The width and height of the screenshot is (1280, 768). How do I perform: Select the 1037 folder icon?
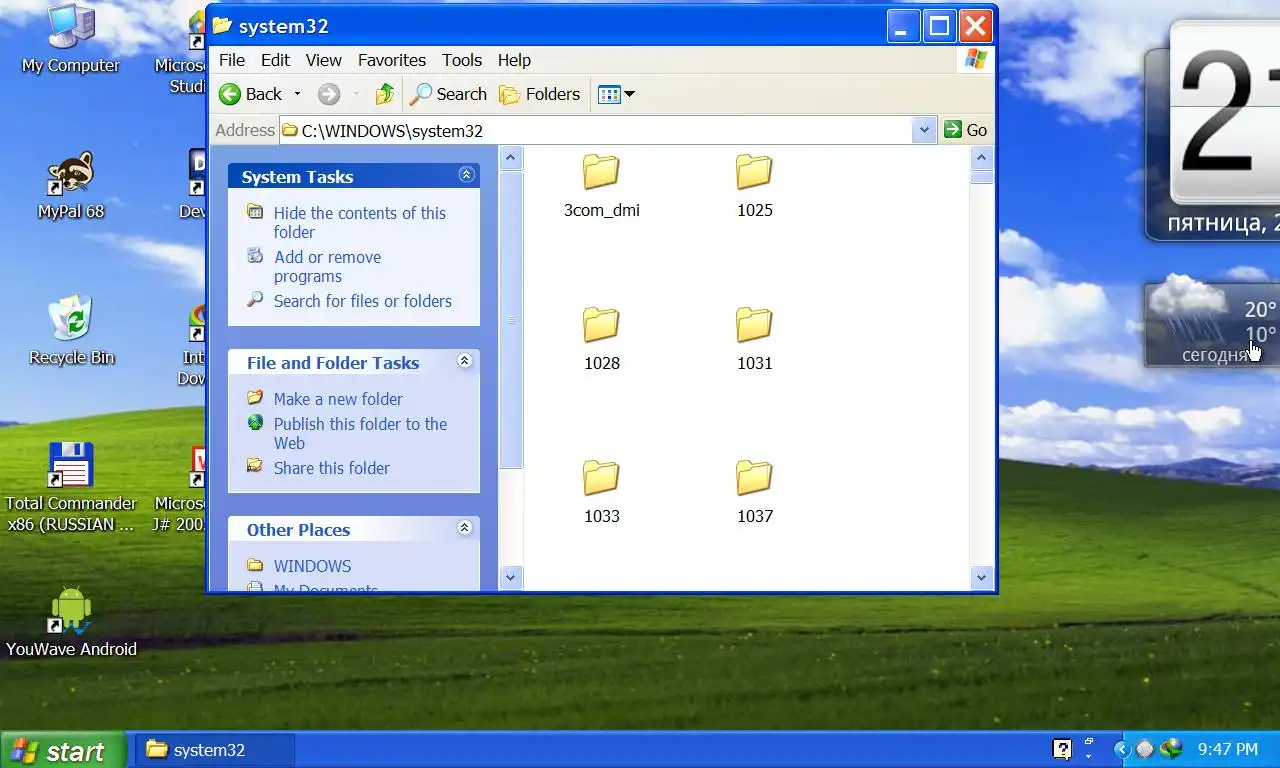pyautogui.click(x=754, y=479)
